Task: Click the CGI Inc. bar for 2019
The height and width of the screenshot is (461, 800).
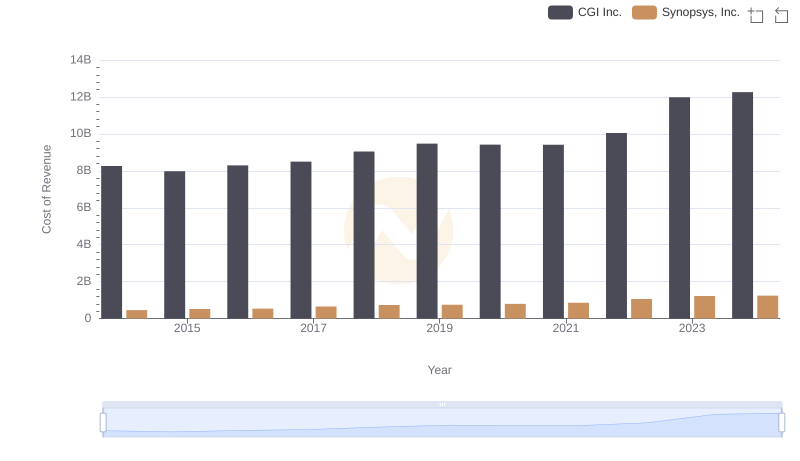Action: [427, 231]
